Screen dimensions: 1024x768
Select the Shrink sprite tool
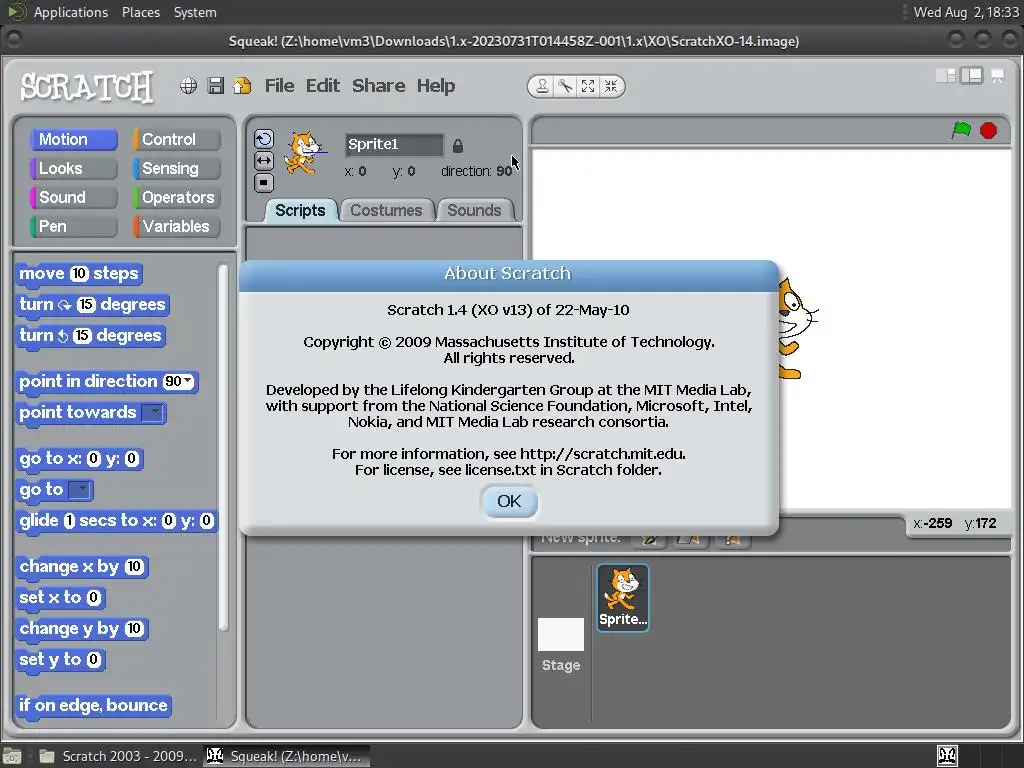tap(611, 86)
